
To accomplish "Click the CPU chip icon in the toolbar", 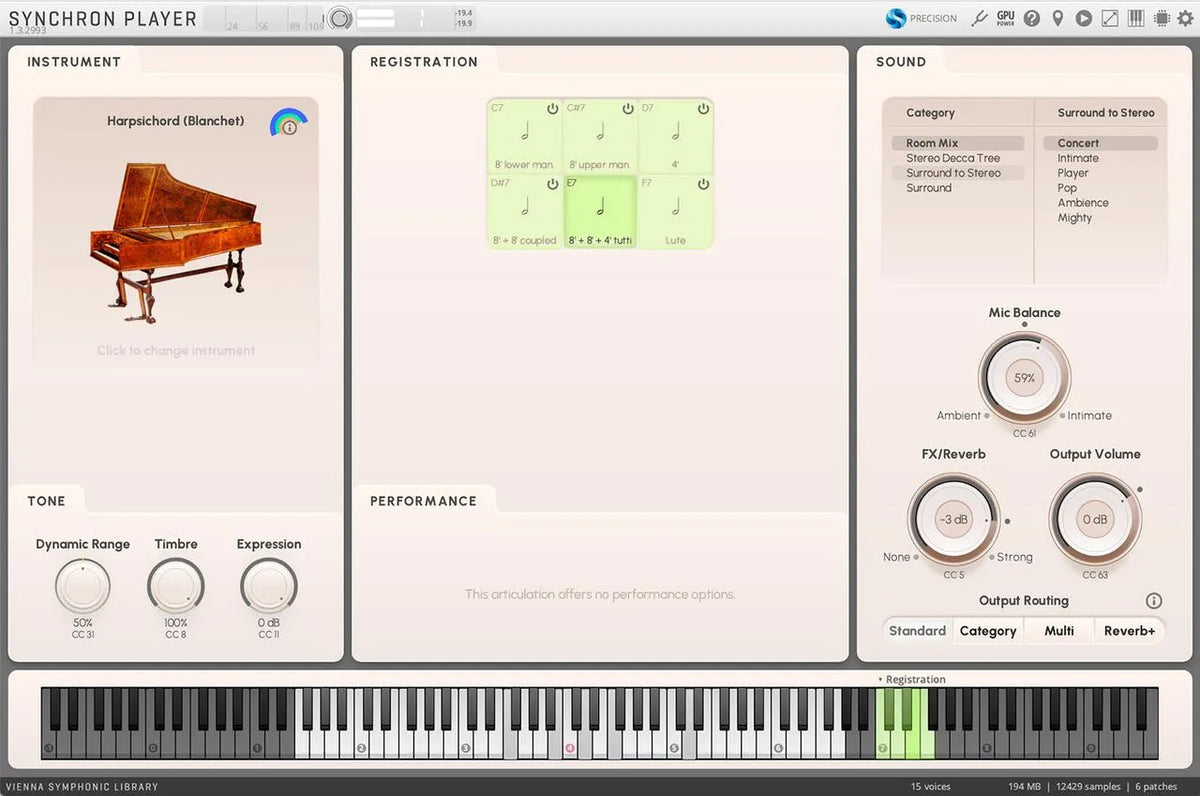I will click(1161, 18).
